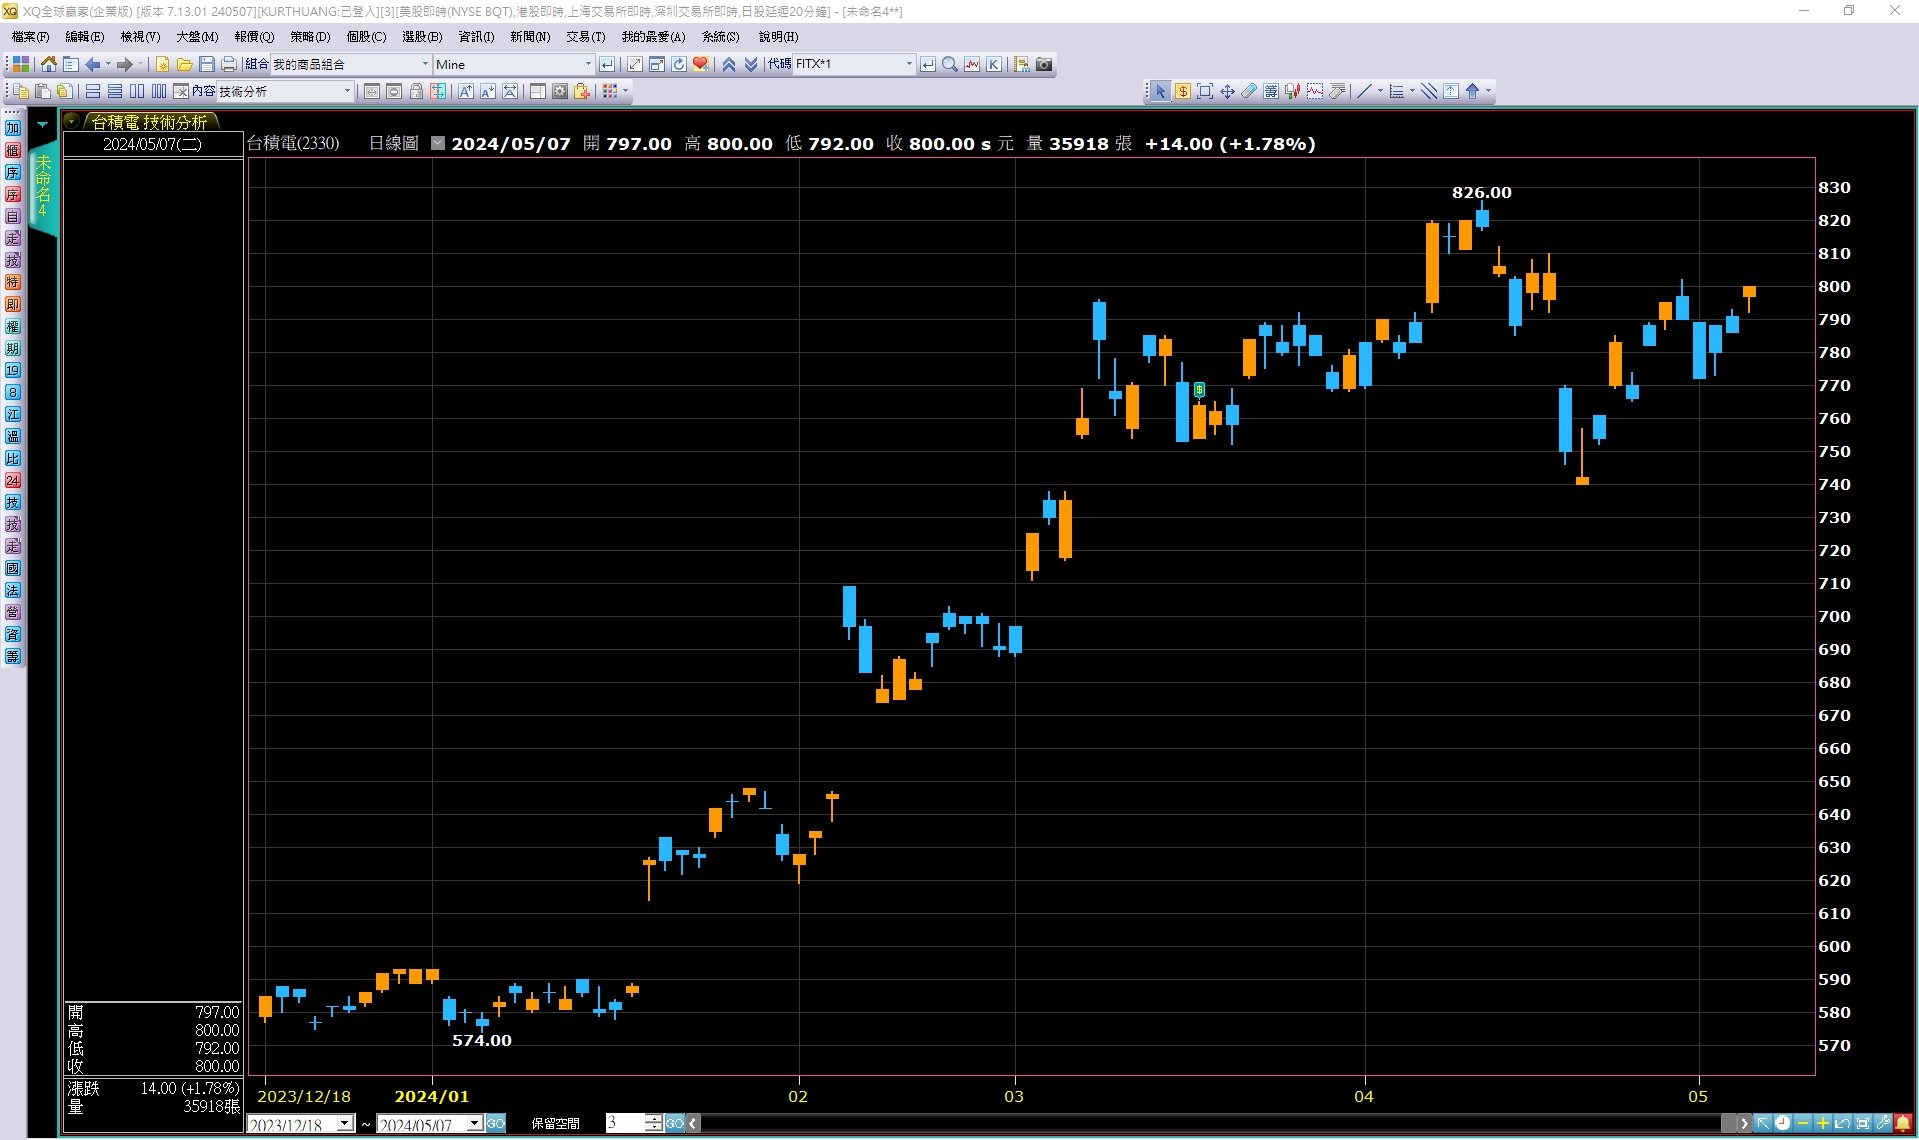This screenshot has width=1919, height=1140.
Task: Toggle the arrow pointer selection mode
Action: (x=1160, y=91)
